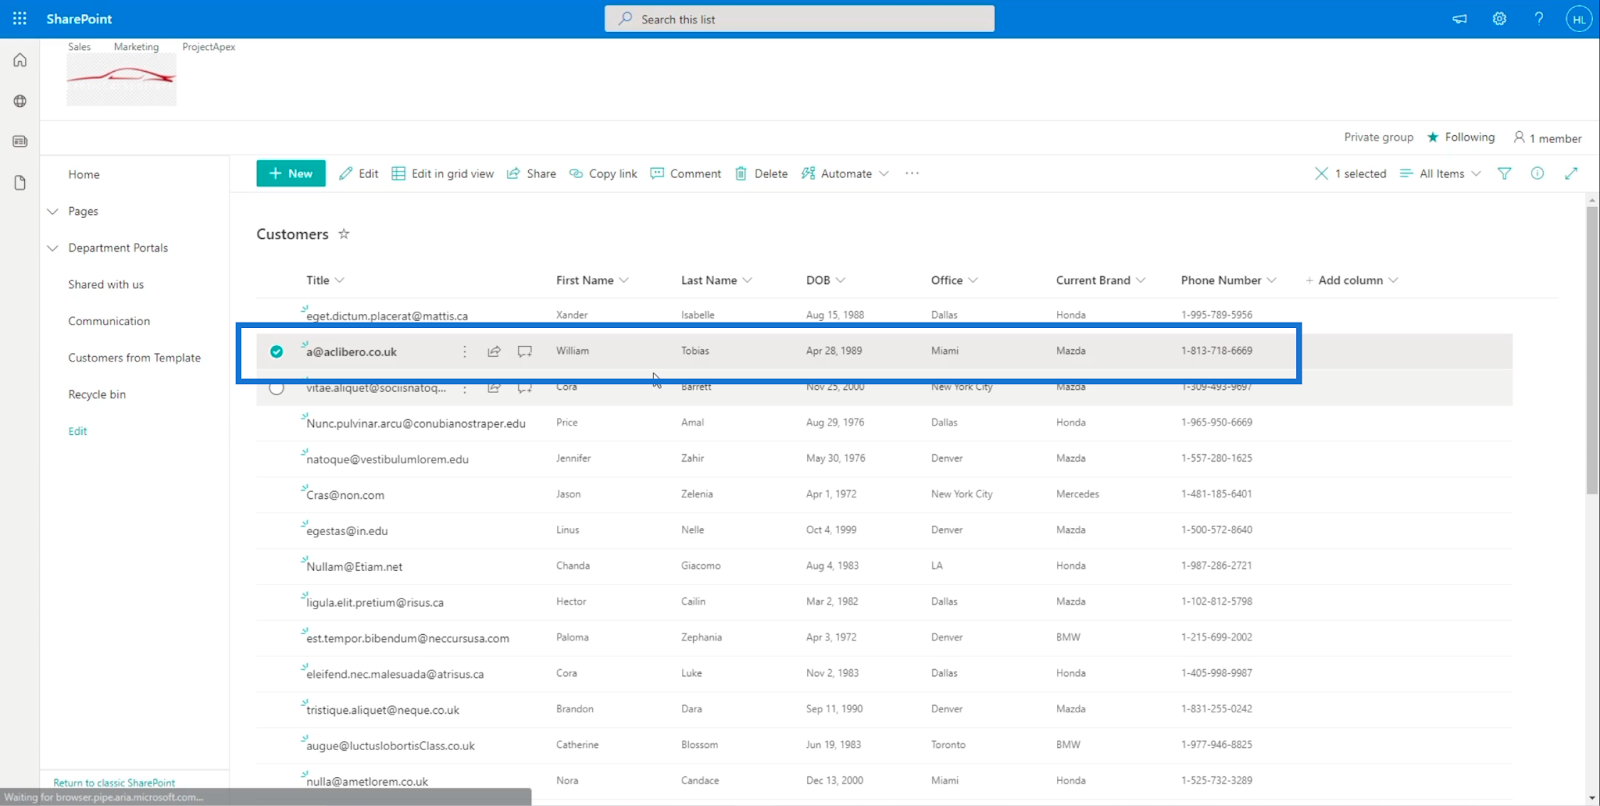Expand list to full-screen content view
The height and width of the screenshot is (806, 1600).
click(x=1571, y=174)
